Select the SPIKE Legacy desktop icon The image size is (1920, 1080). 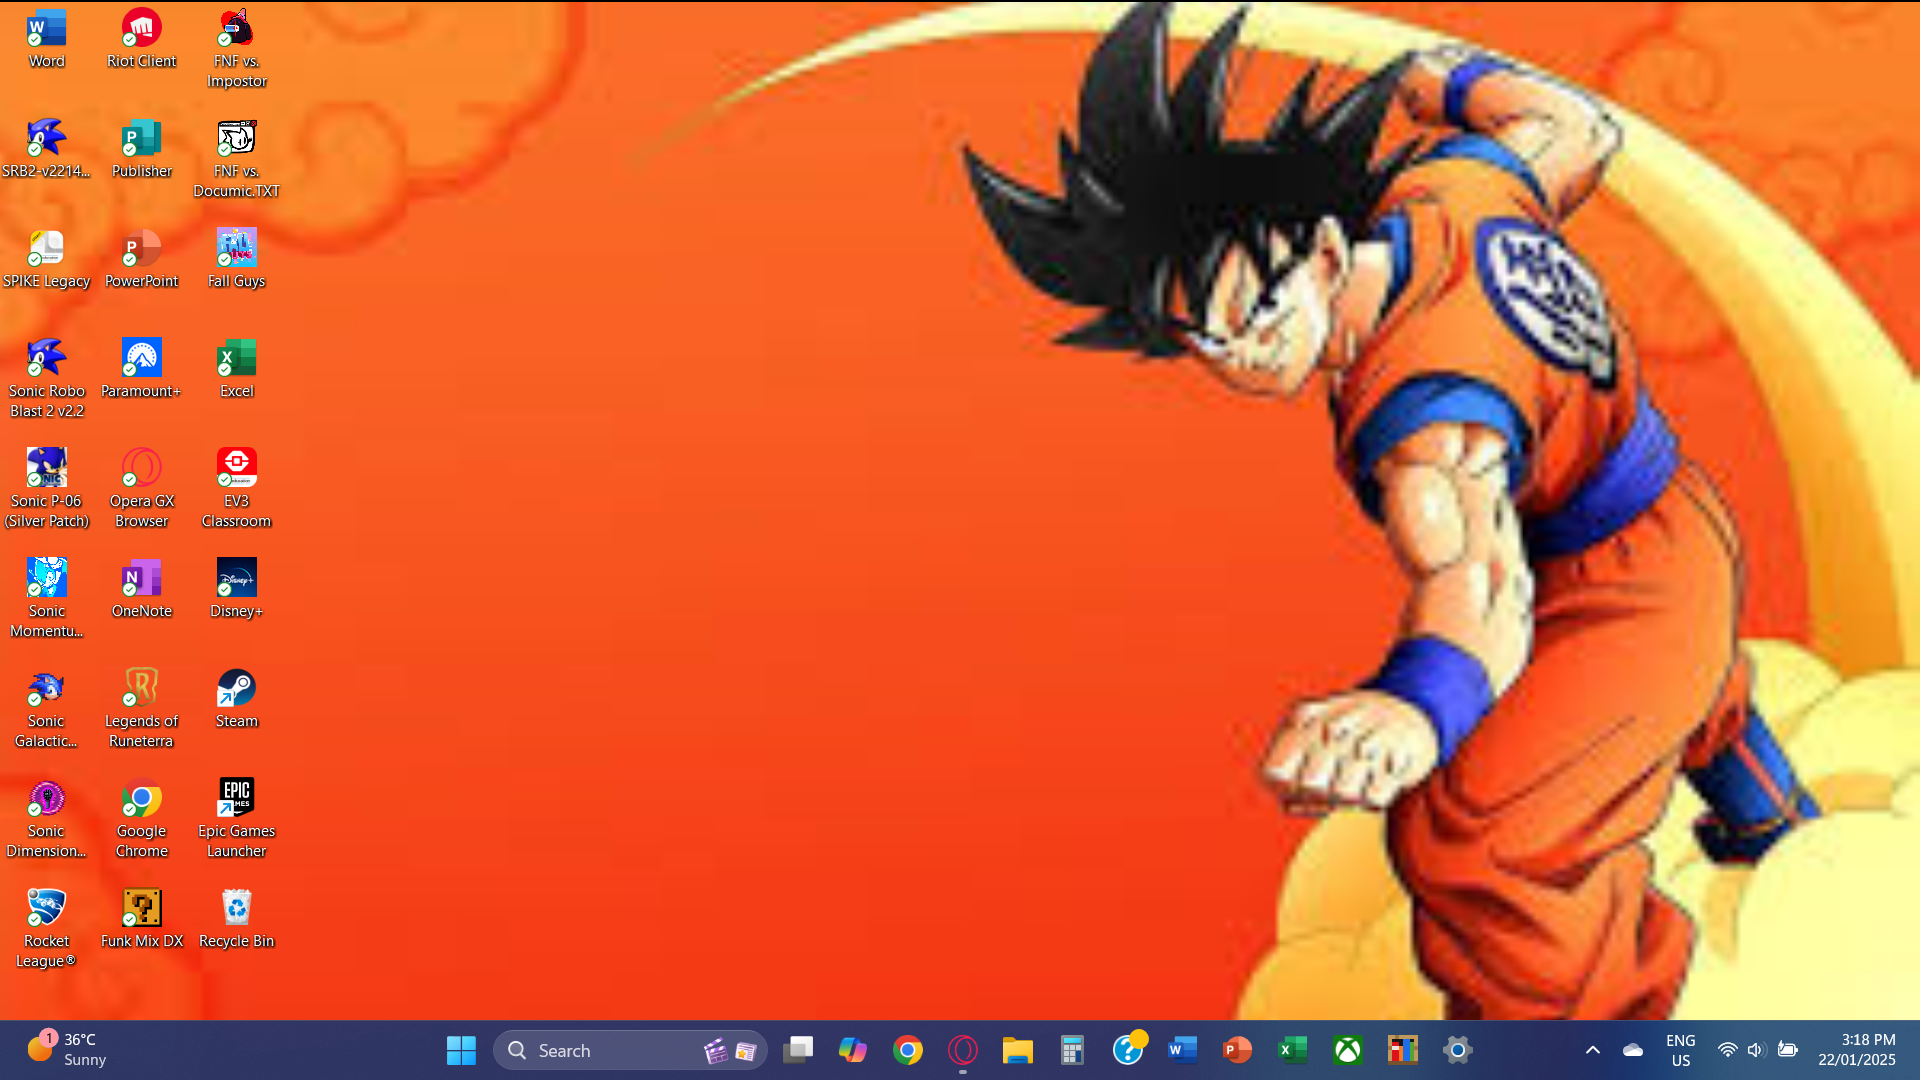[46, 260]
